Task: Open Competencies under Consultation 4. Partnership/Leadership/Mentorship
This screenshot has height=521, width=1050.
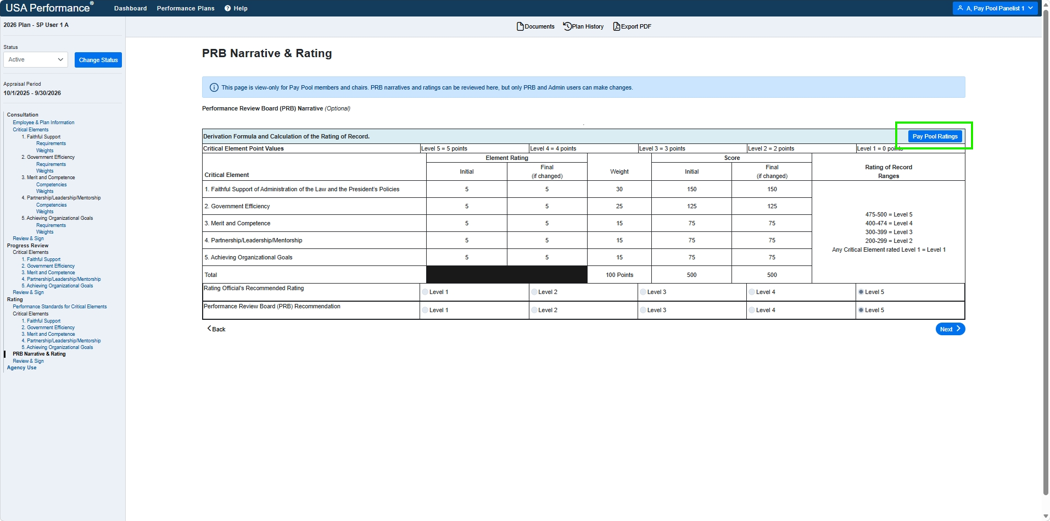Action: [52, 205]
